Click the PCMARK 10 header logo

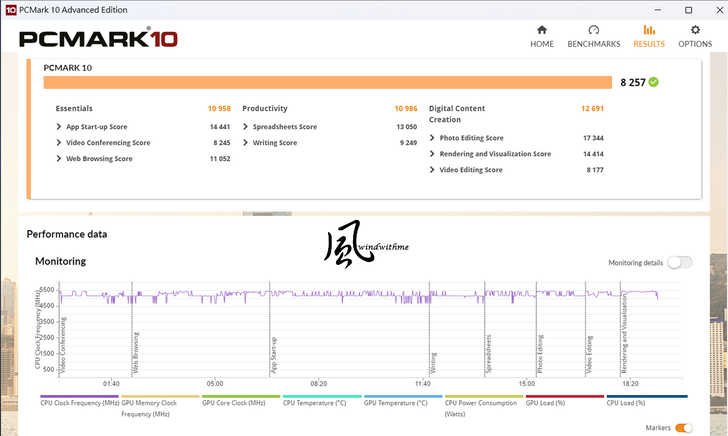coord(100,39)
